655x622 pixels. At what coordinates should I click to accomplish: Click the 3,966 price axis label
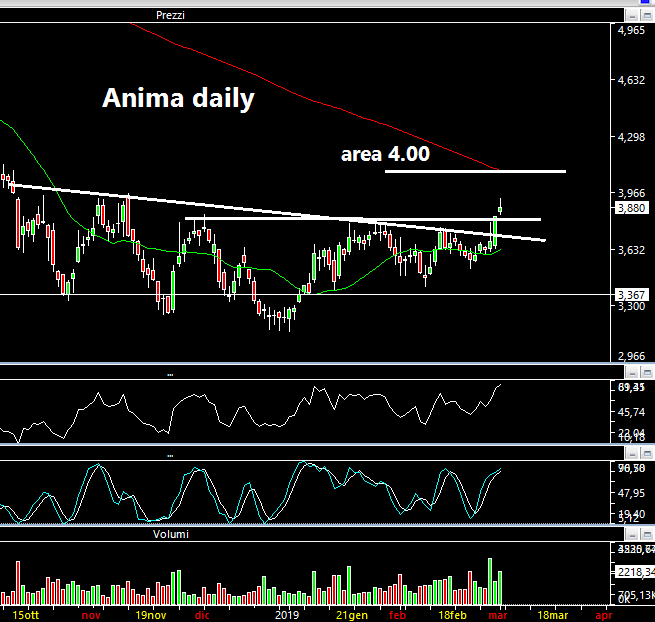[x=631, y=193]
